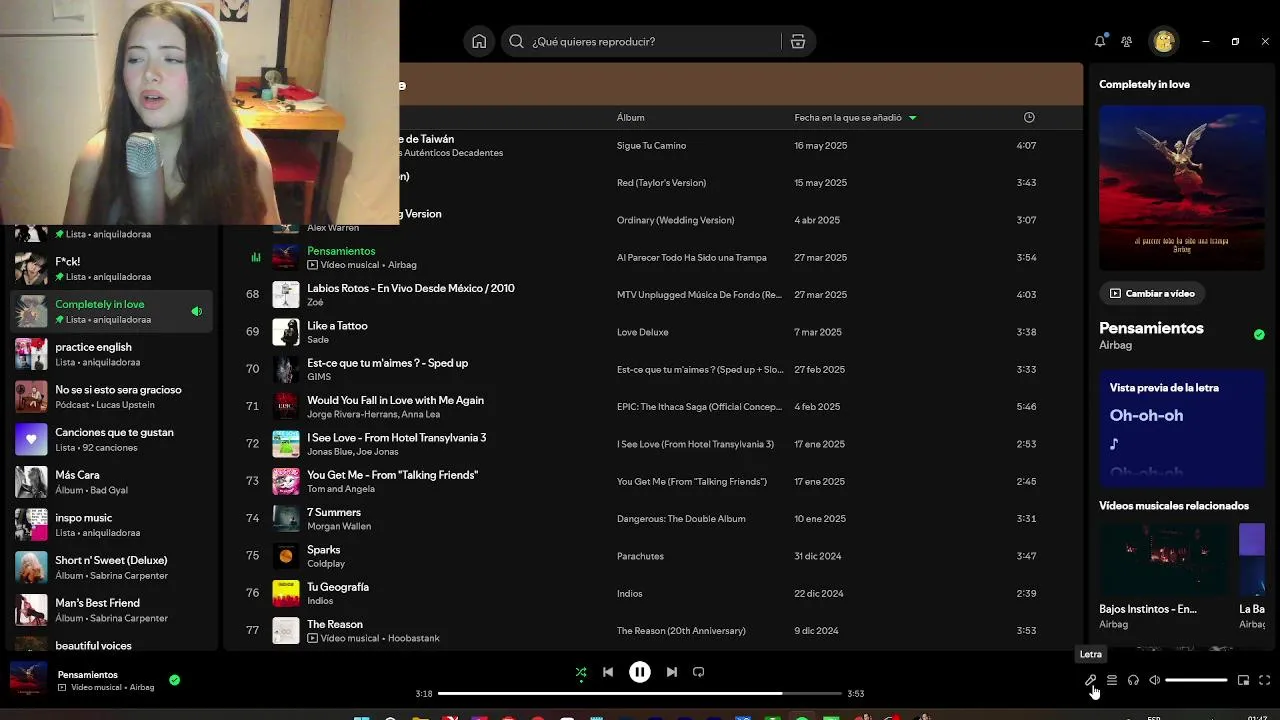Select song Labios Rotos - En Vivo Desde México
Screen dimensions: 1280x720
[x=411, y=288]
